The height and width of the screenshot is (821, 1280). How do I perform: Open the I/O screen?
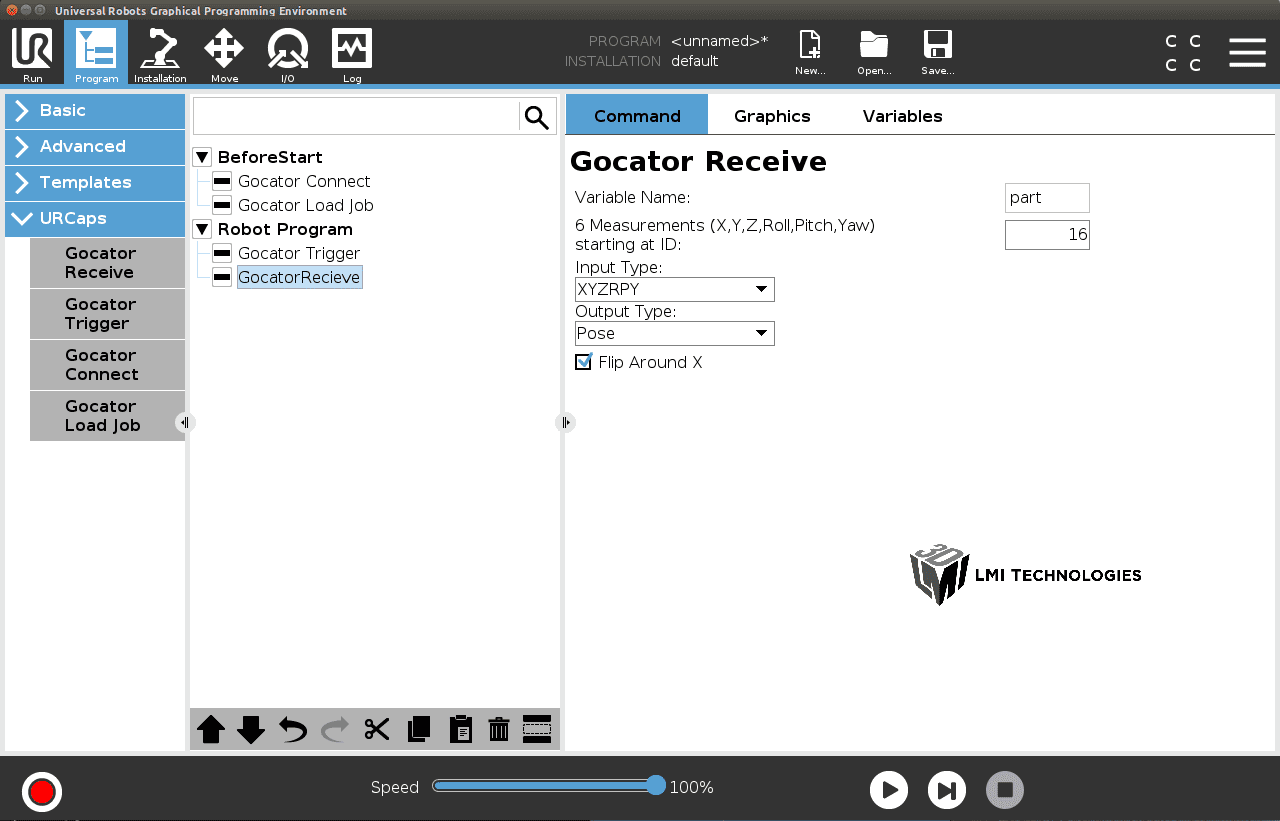tap(288, 55)
